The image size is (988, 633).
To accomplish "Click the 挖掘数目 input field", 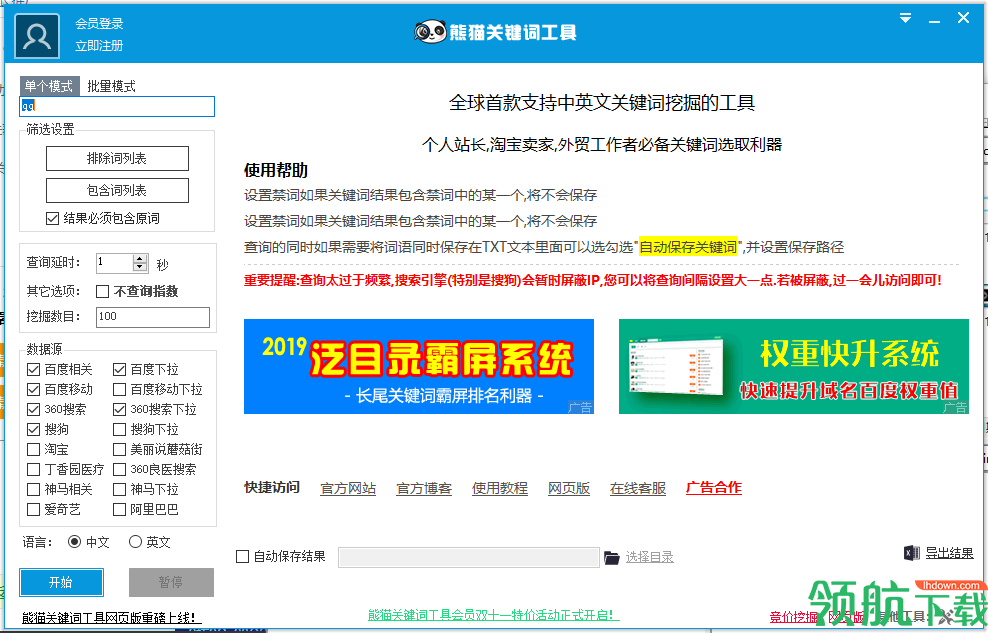I will (152, 317).
